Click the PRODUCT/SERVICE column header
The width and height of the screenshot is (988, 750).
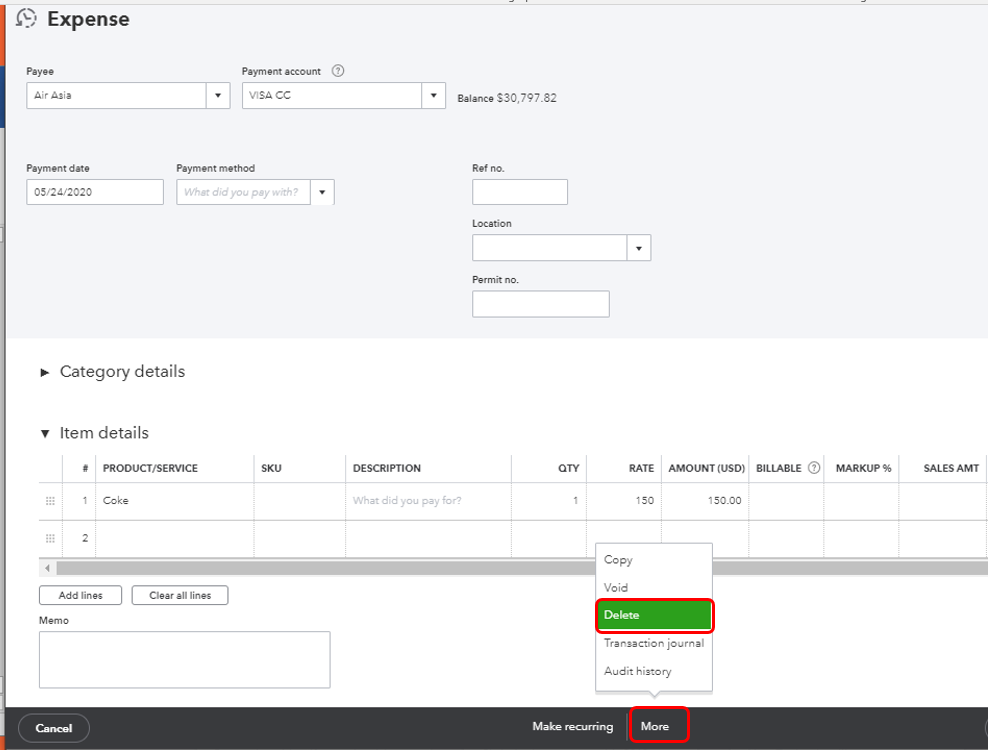coord(151,468)
